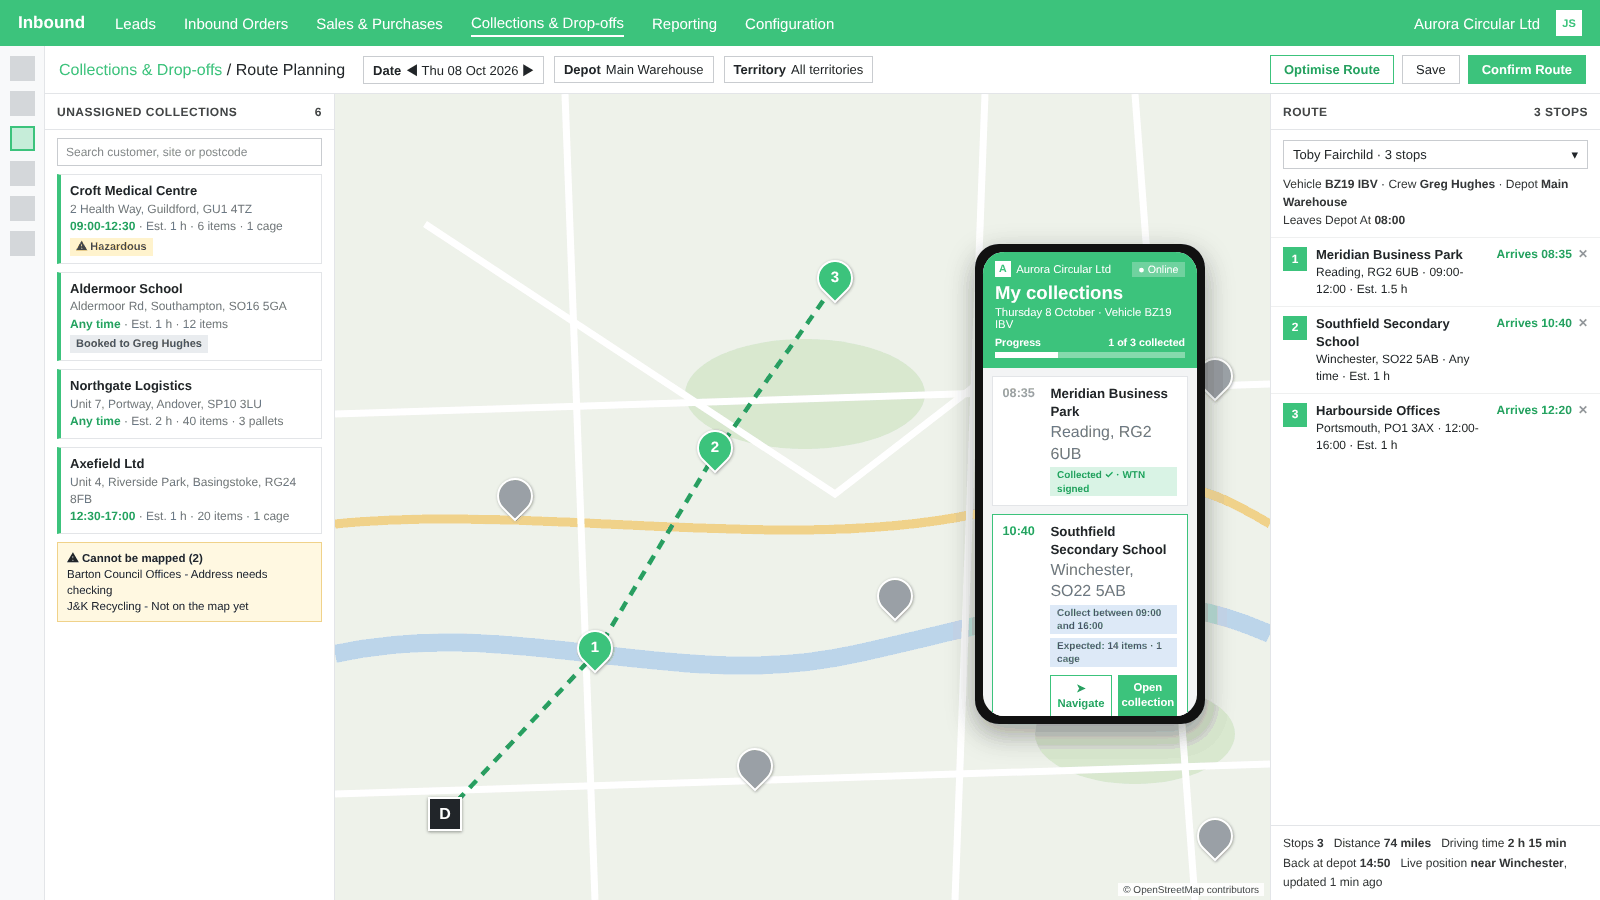This screenshot has width=1600, height=900.
Task: Click the Hazardous warning tag on Croft Medical
Action: pos(111,246)
